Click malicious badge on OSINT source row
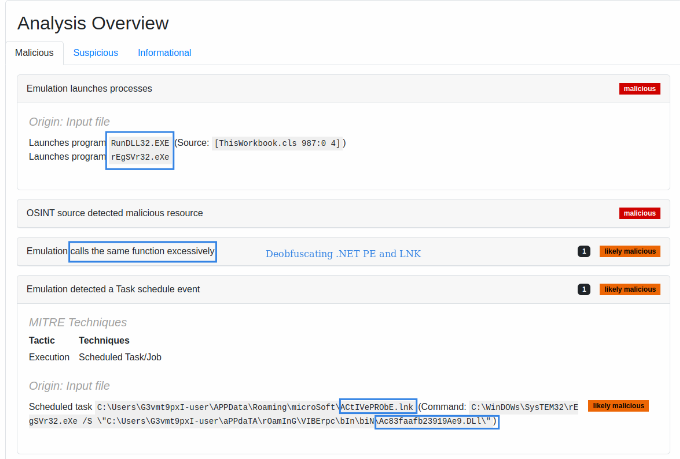The width and height of the screenshot is (680, 459). pos(639,213)
